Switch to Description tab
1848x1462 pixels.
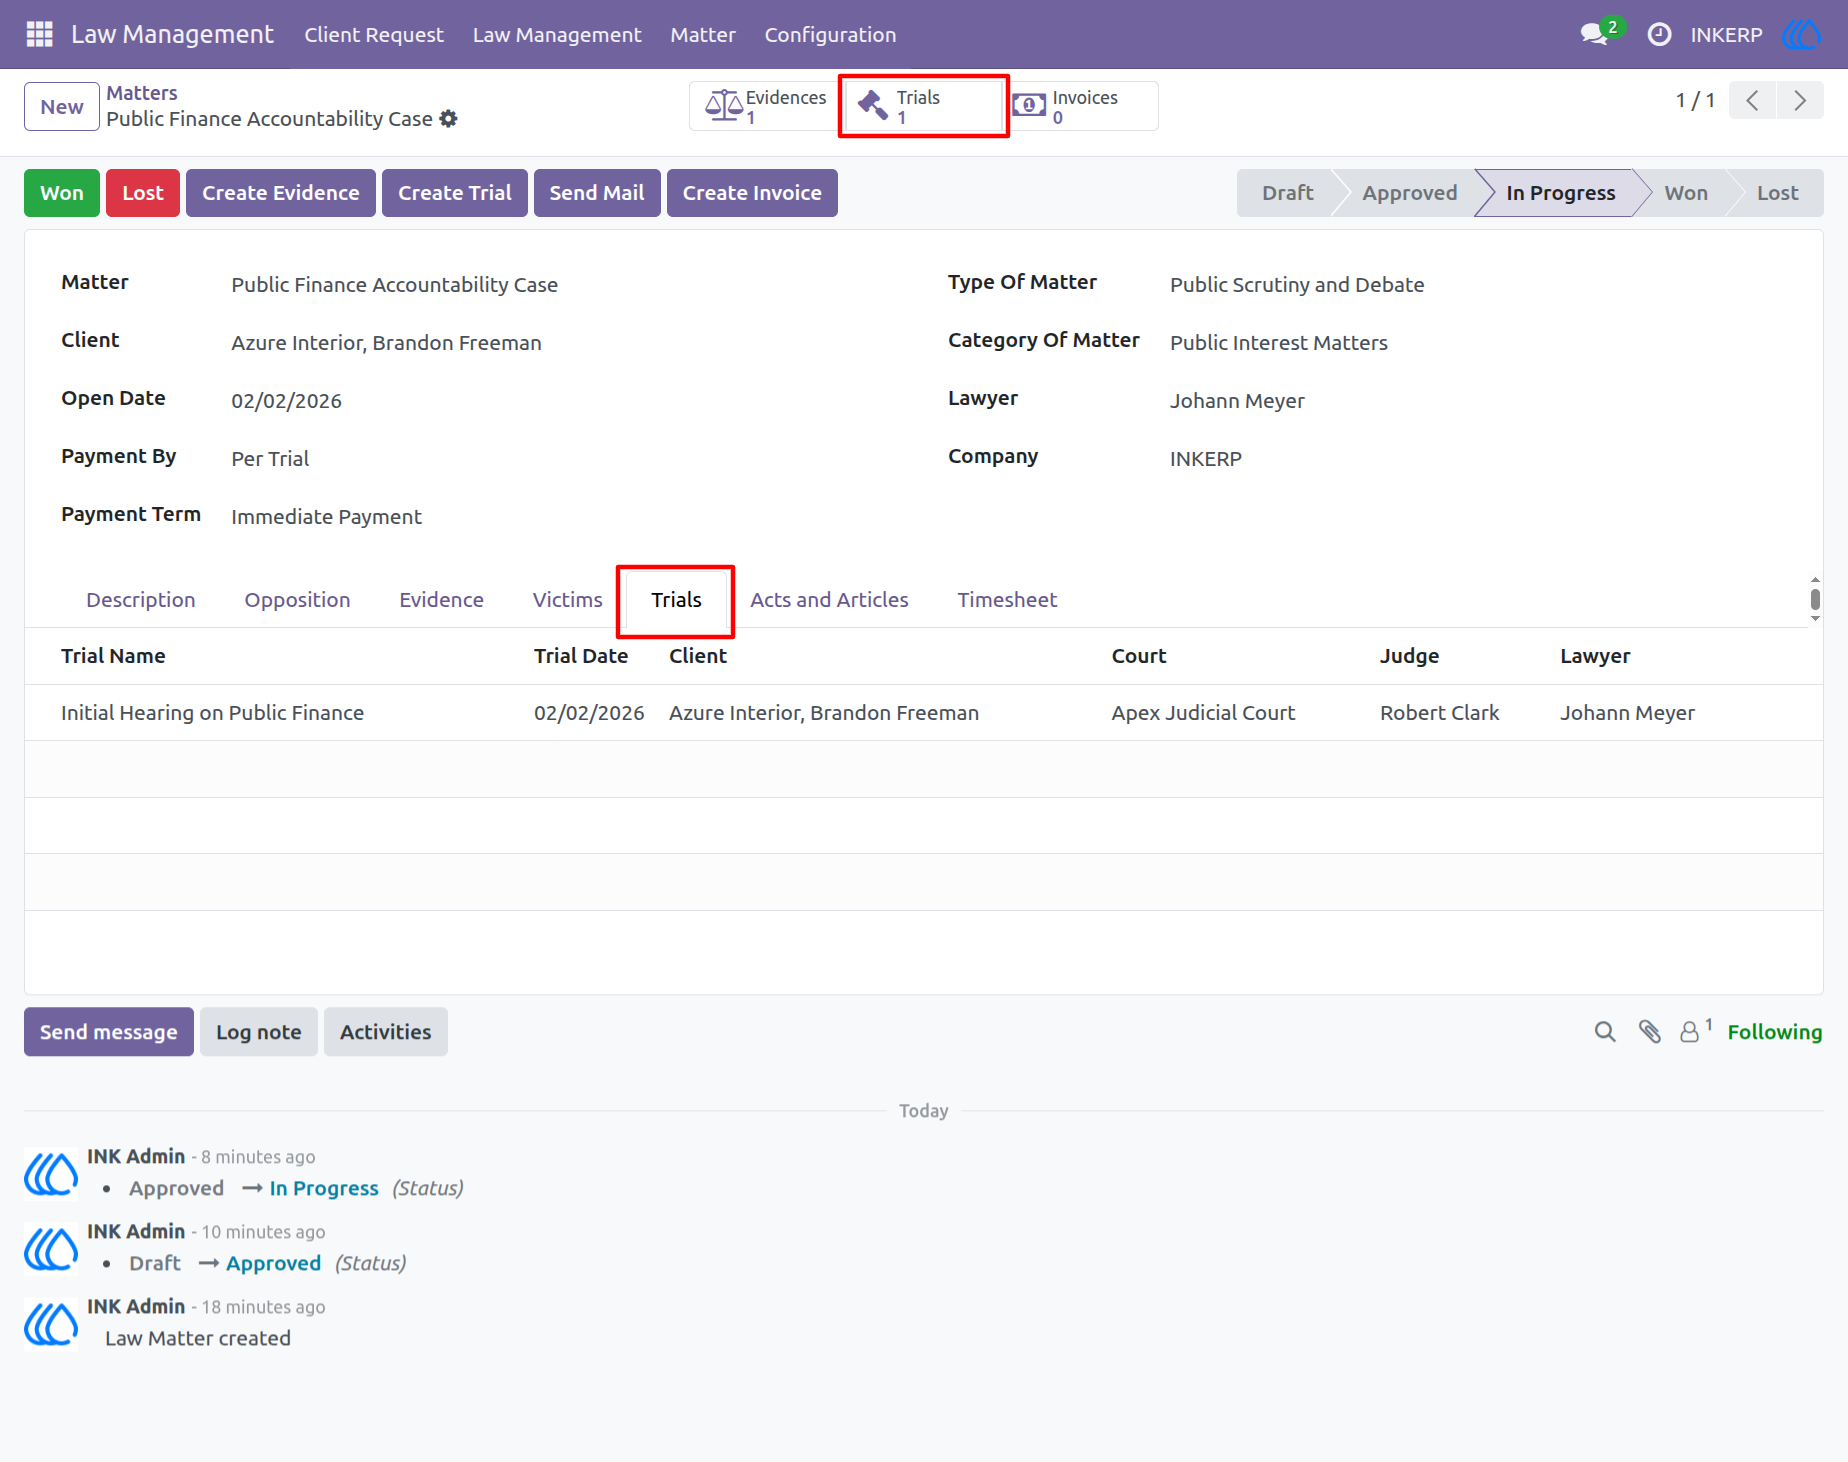point(141,600)
